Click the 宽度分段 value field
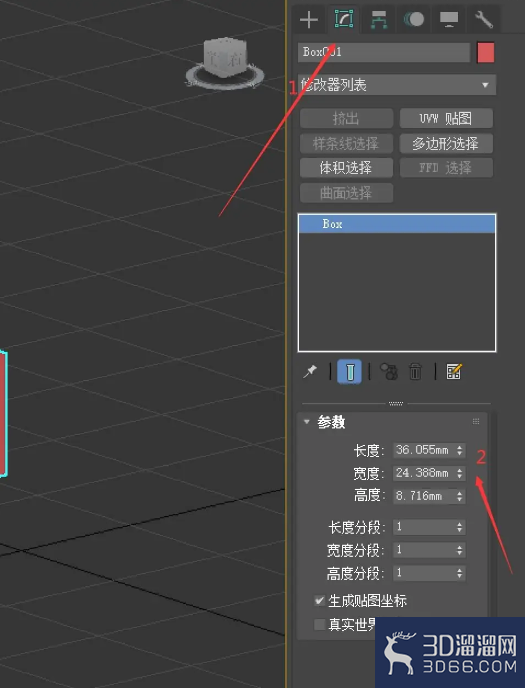 [x=424, y=550]
